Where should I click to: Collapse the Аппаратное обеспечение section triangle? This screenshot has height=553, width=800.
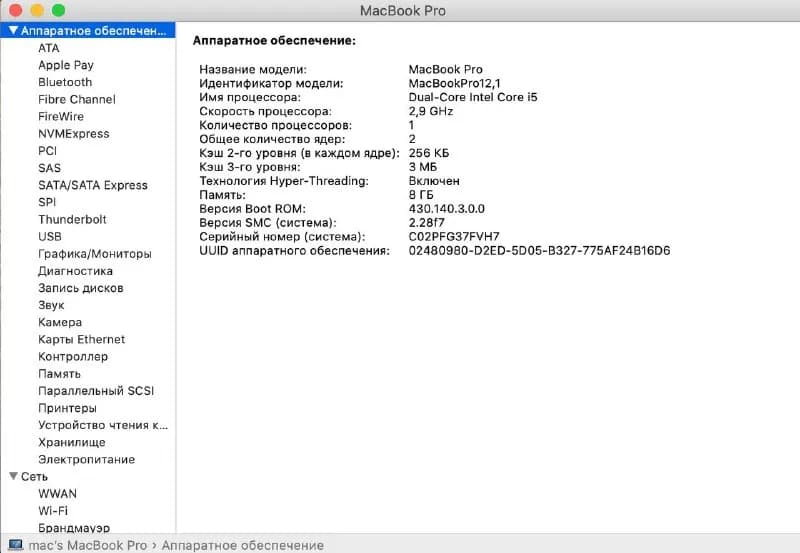click(x=14, y=31)
